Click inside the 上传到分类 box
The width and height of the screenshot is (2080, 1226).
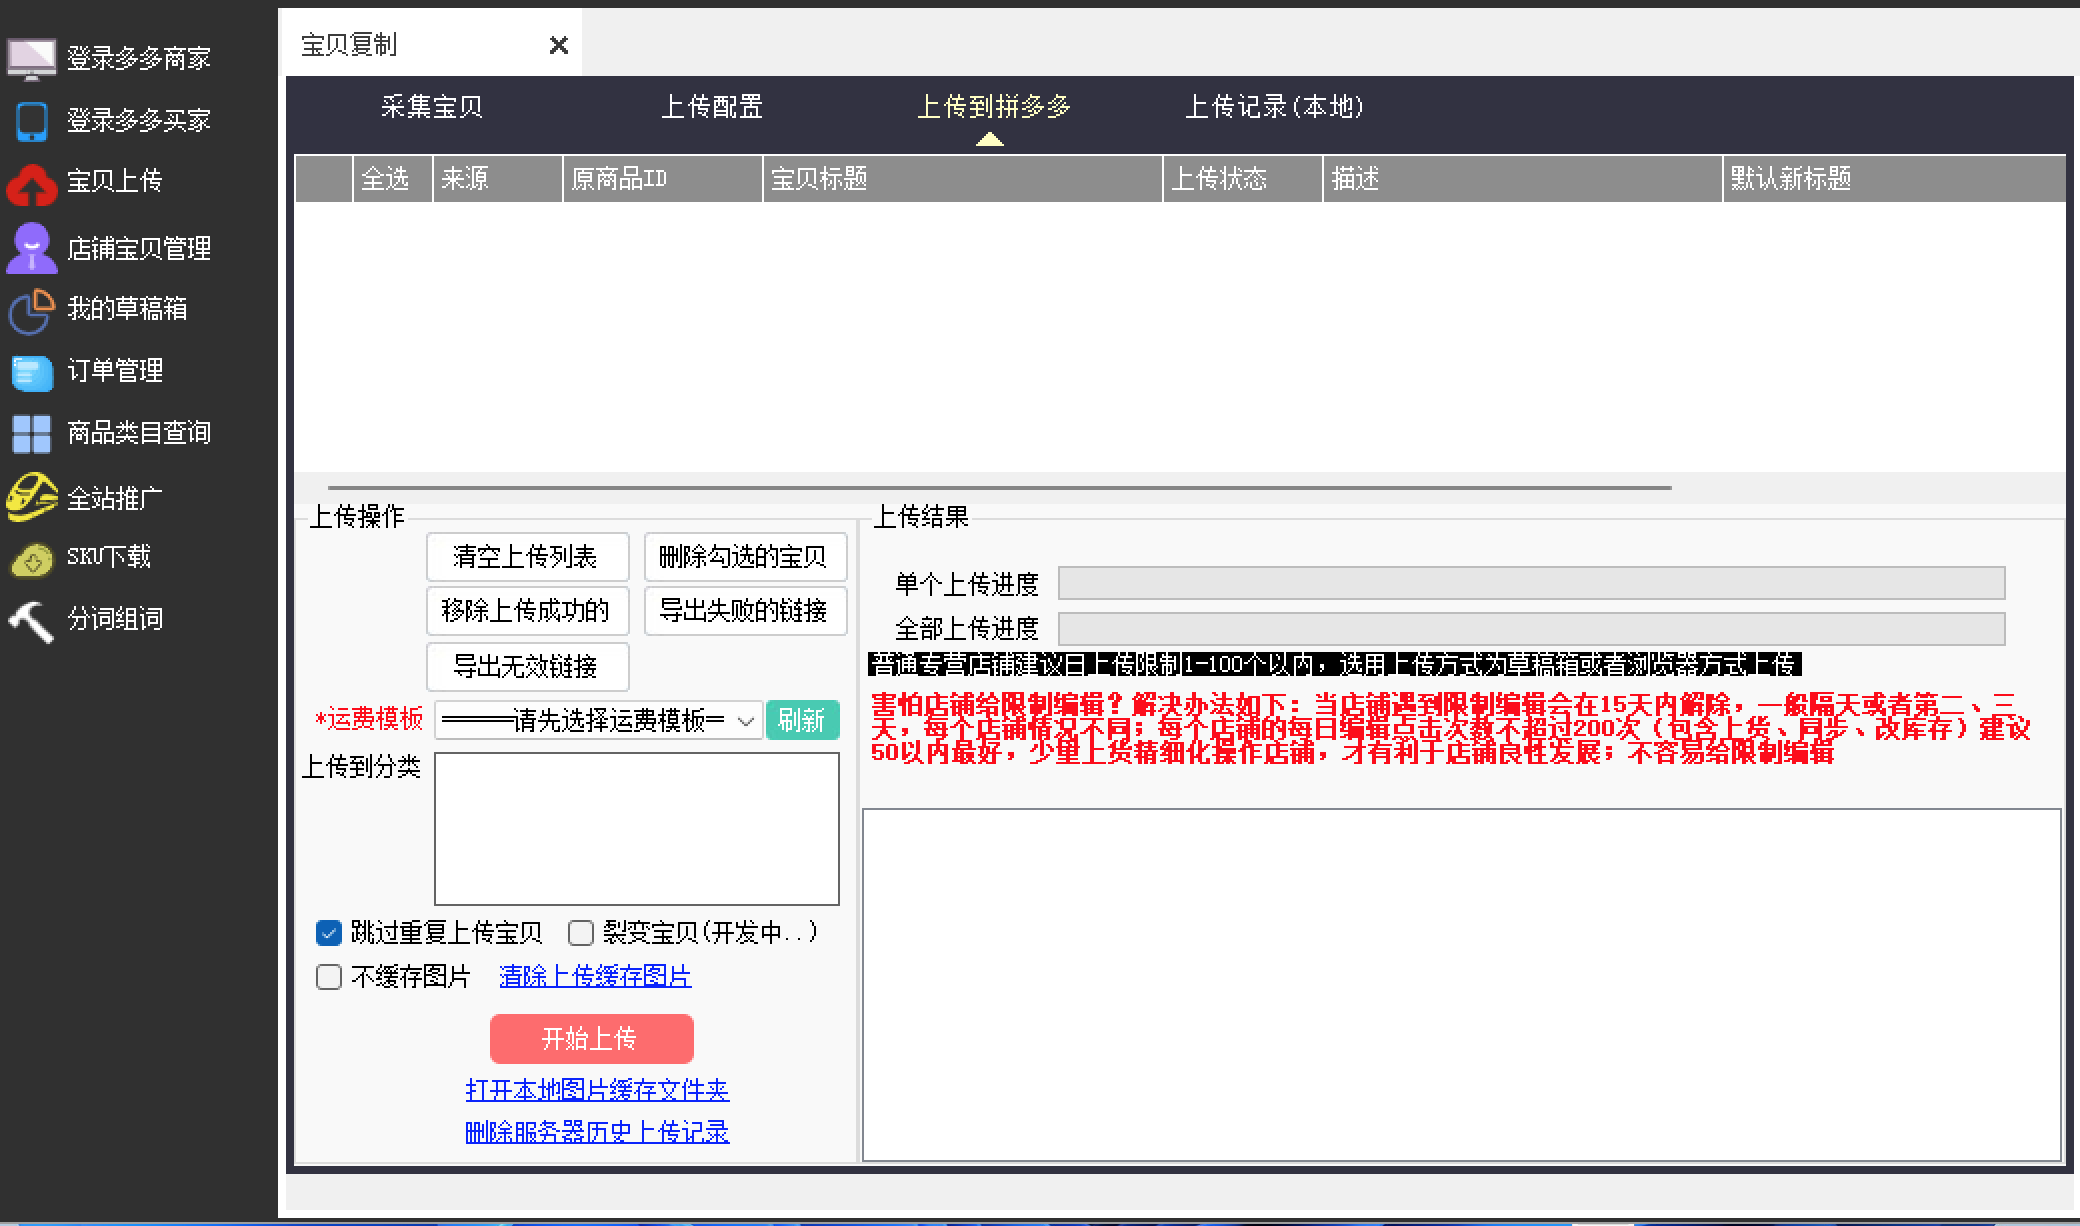[636, 829]
